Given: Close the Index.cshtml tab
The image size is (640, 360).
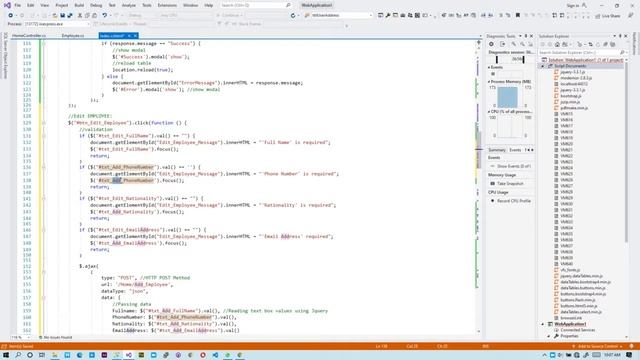Looking at the screenshot, I should point(136,36).
